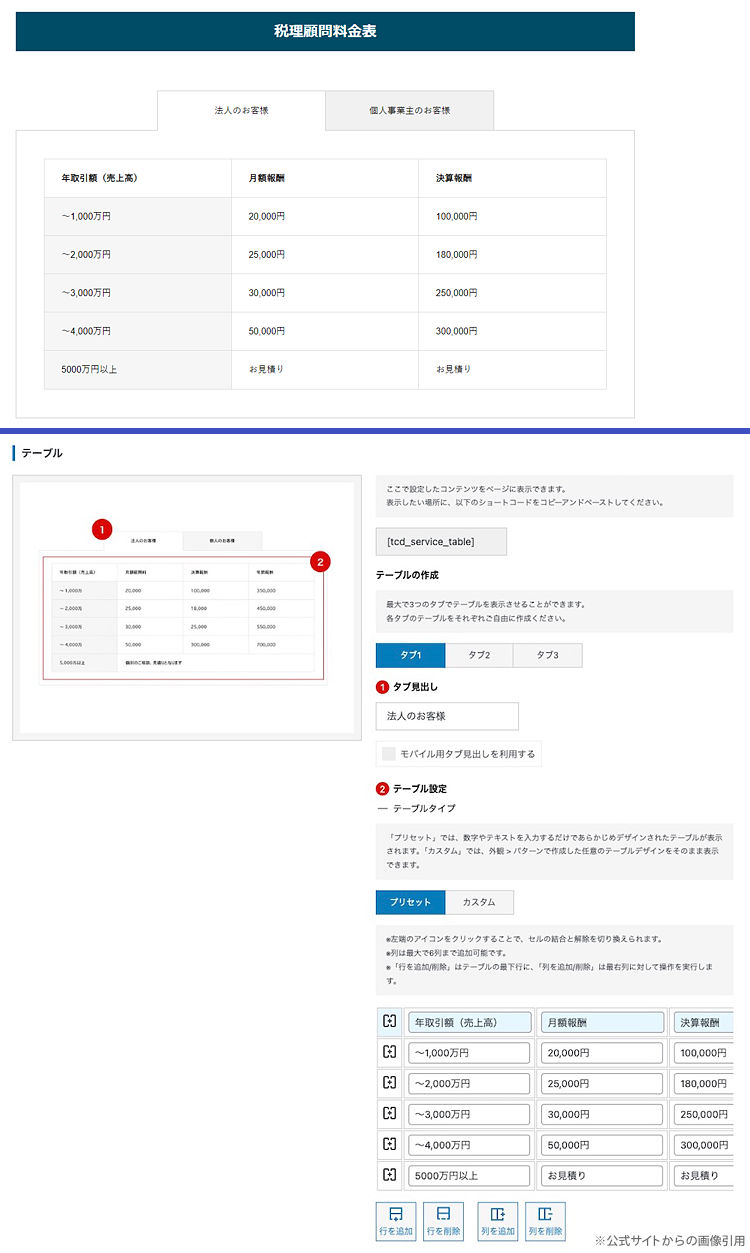Image resolution: width=750 pixels, height=1253 pixels.
Task: Edit cell ～3,000万円 in editor
Action: (469, 1114)
